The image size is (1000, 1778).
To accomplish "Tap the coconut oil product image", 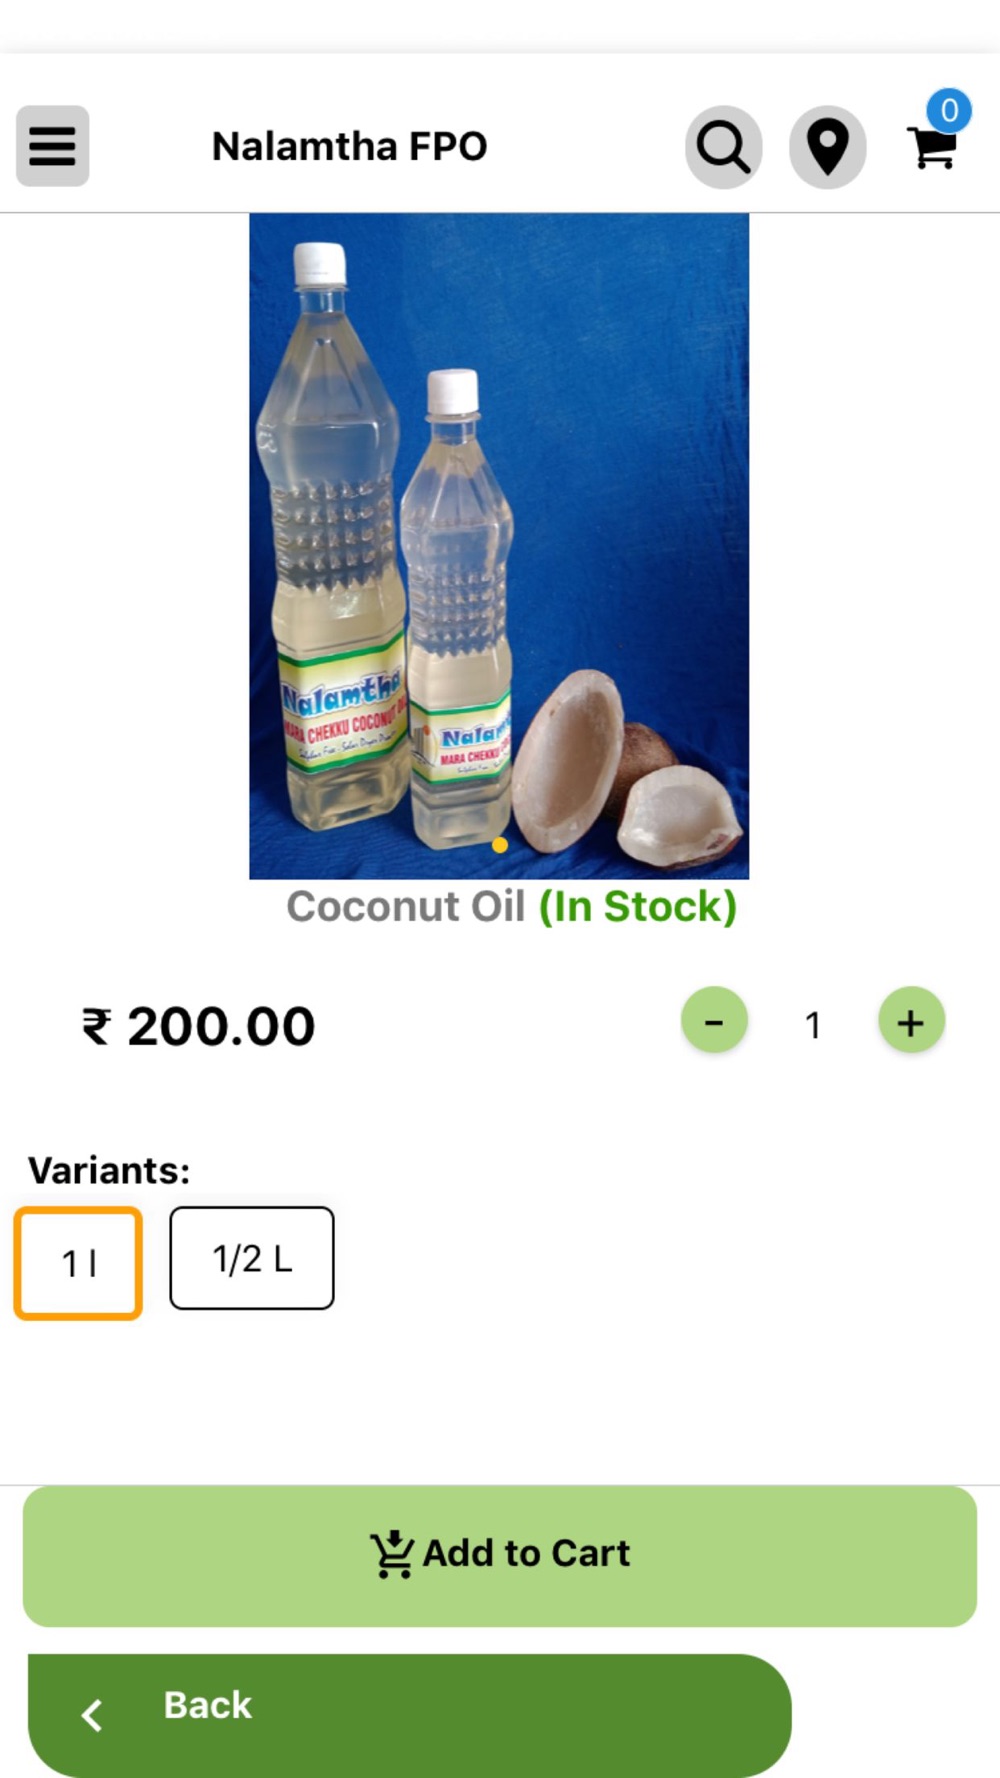I will pos(499,545).
